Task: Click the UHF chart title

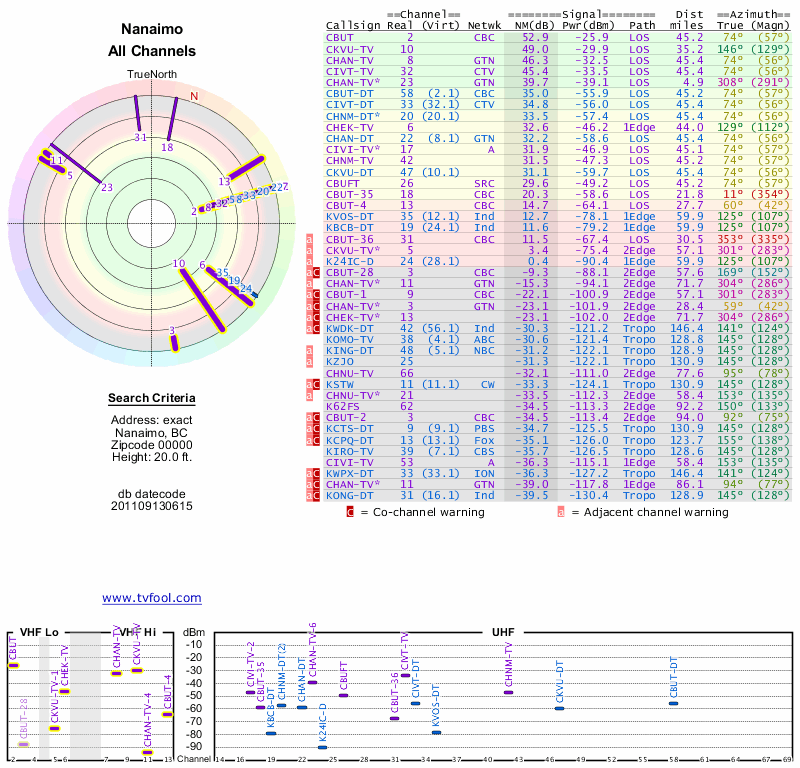Action: pos(503,632)
